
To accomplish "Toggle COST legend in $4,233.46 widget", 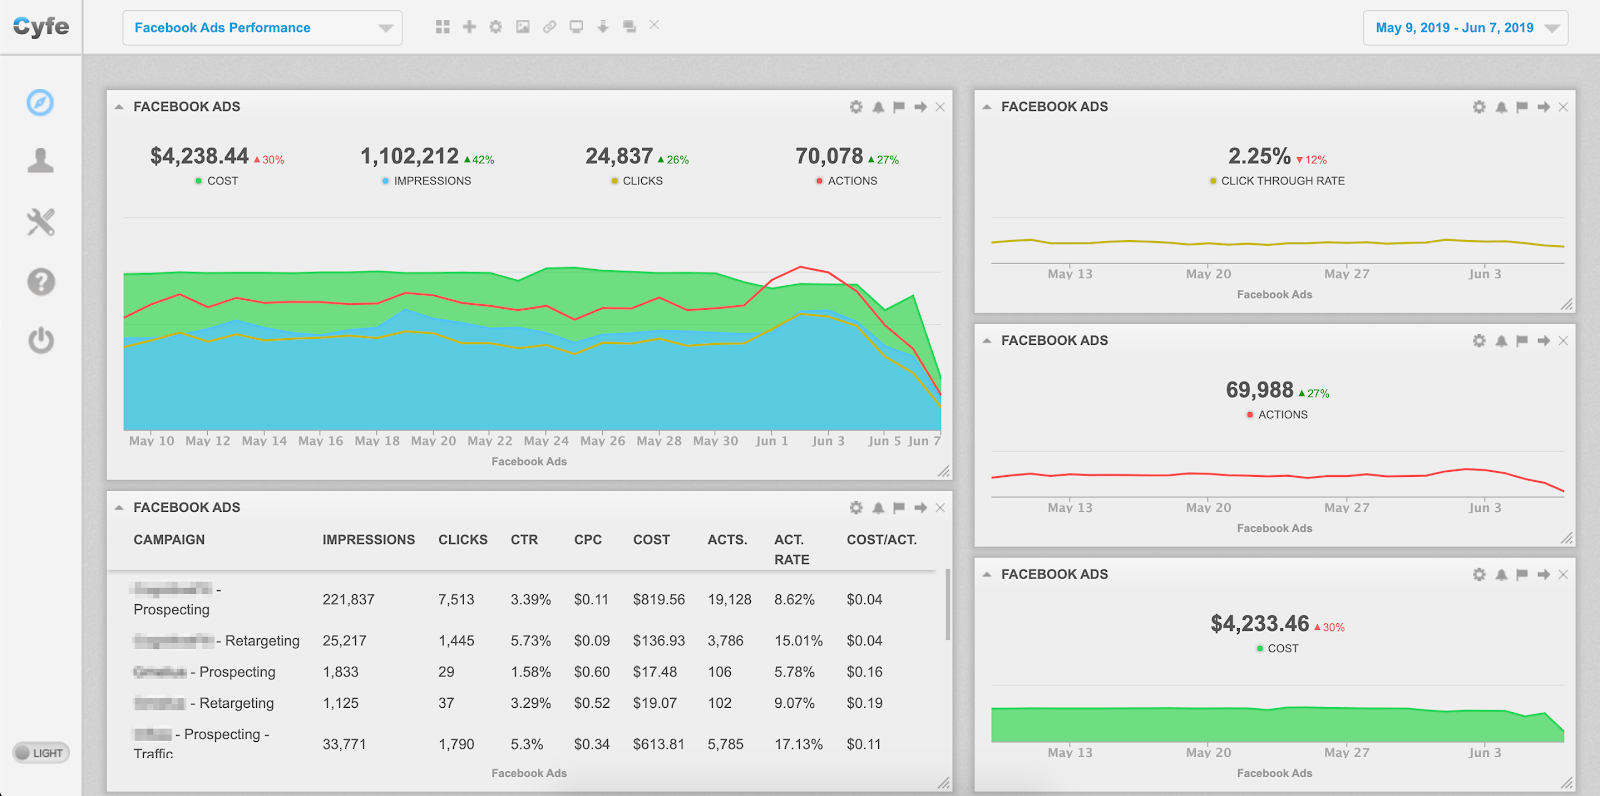I will (x=1277, y=649).
